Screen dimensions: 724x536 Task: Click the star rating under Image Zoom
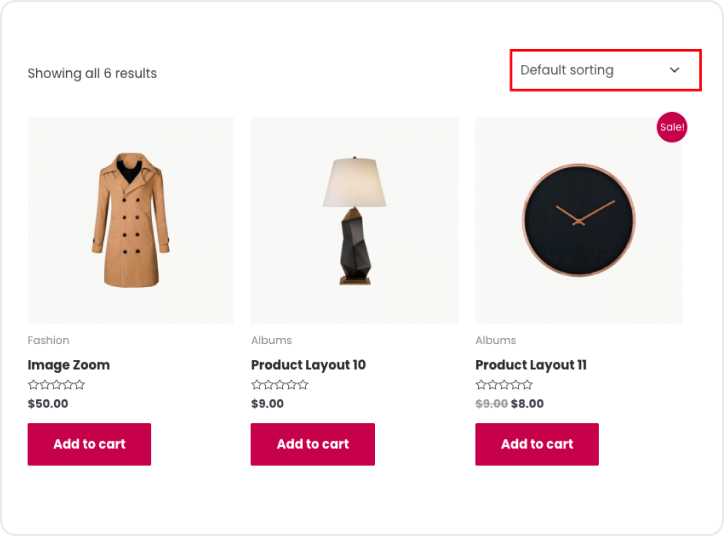[56, 385]
